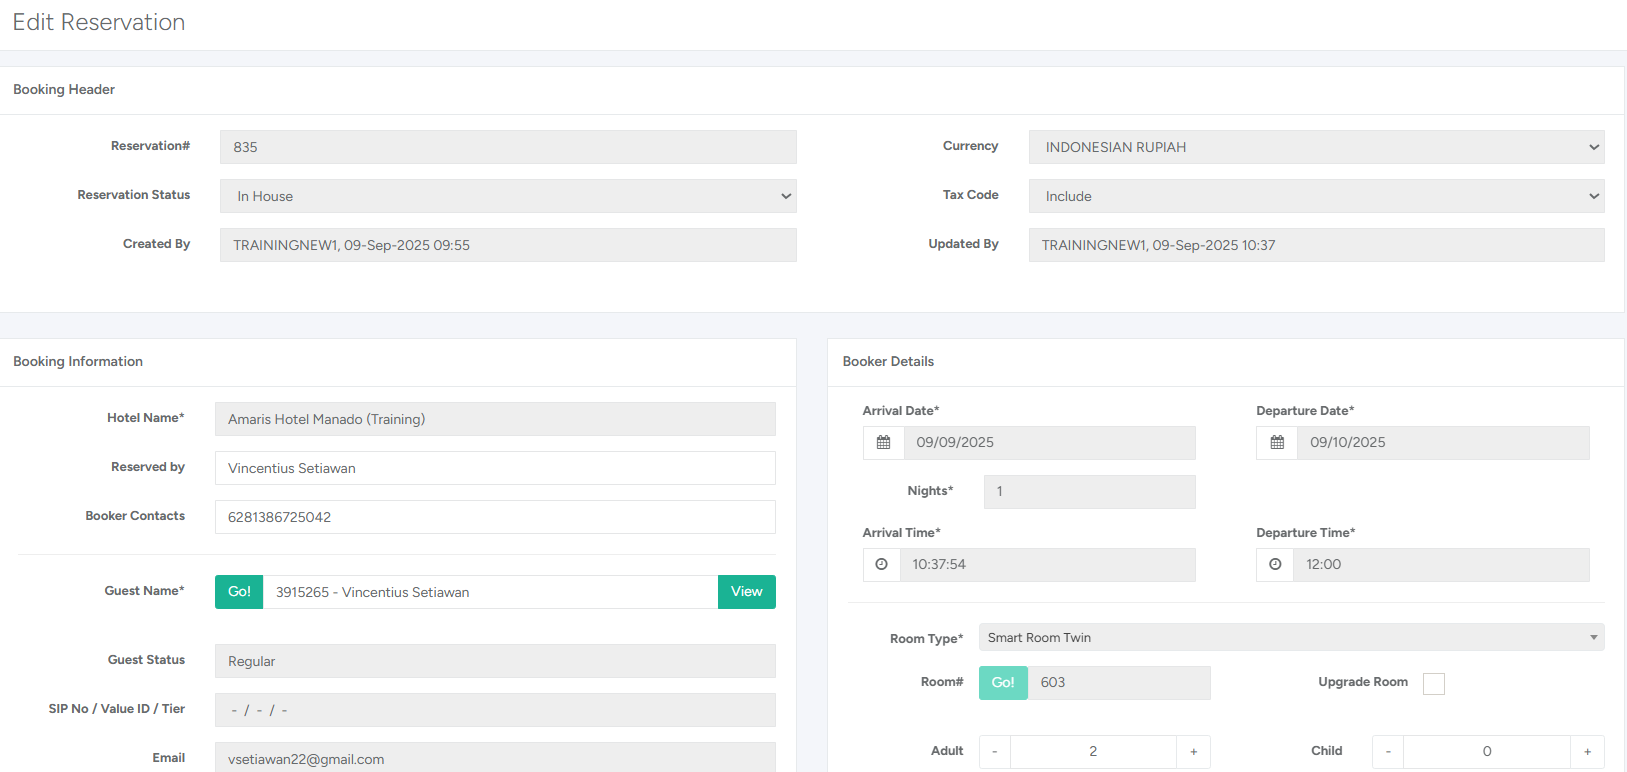The image size is (1627, 772).
Task: Click View button for guest profile
Action: pyautogui.click(x=746, y=592)
